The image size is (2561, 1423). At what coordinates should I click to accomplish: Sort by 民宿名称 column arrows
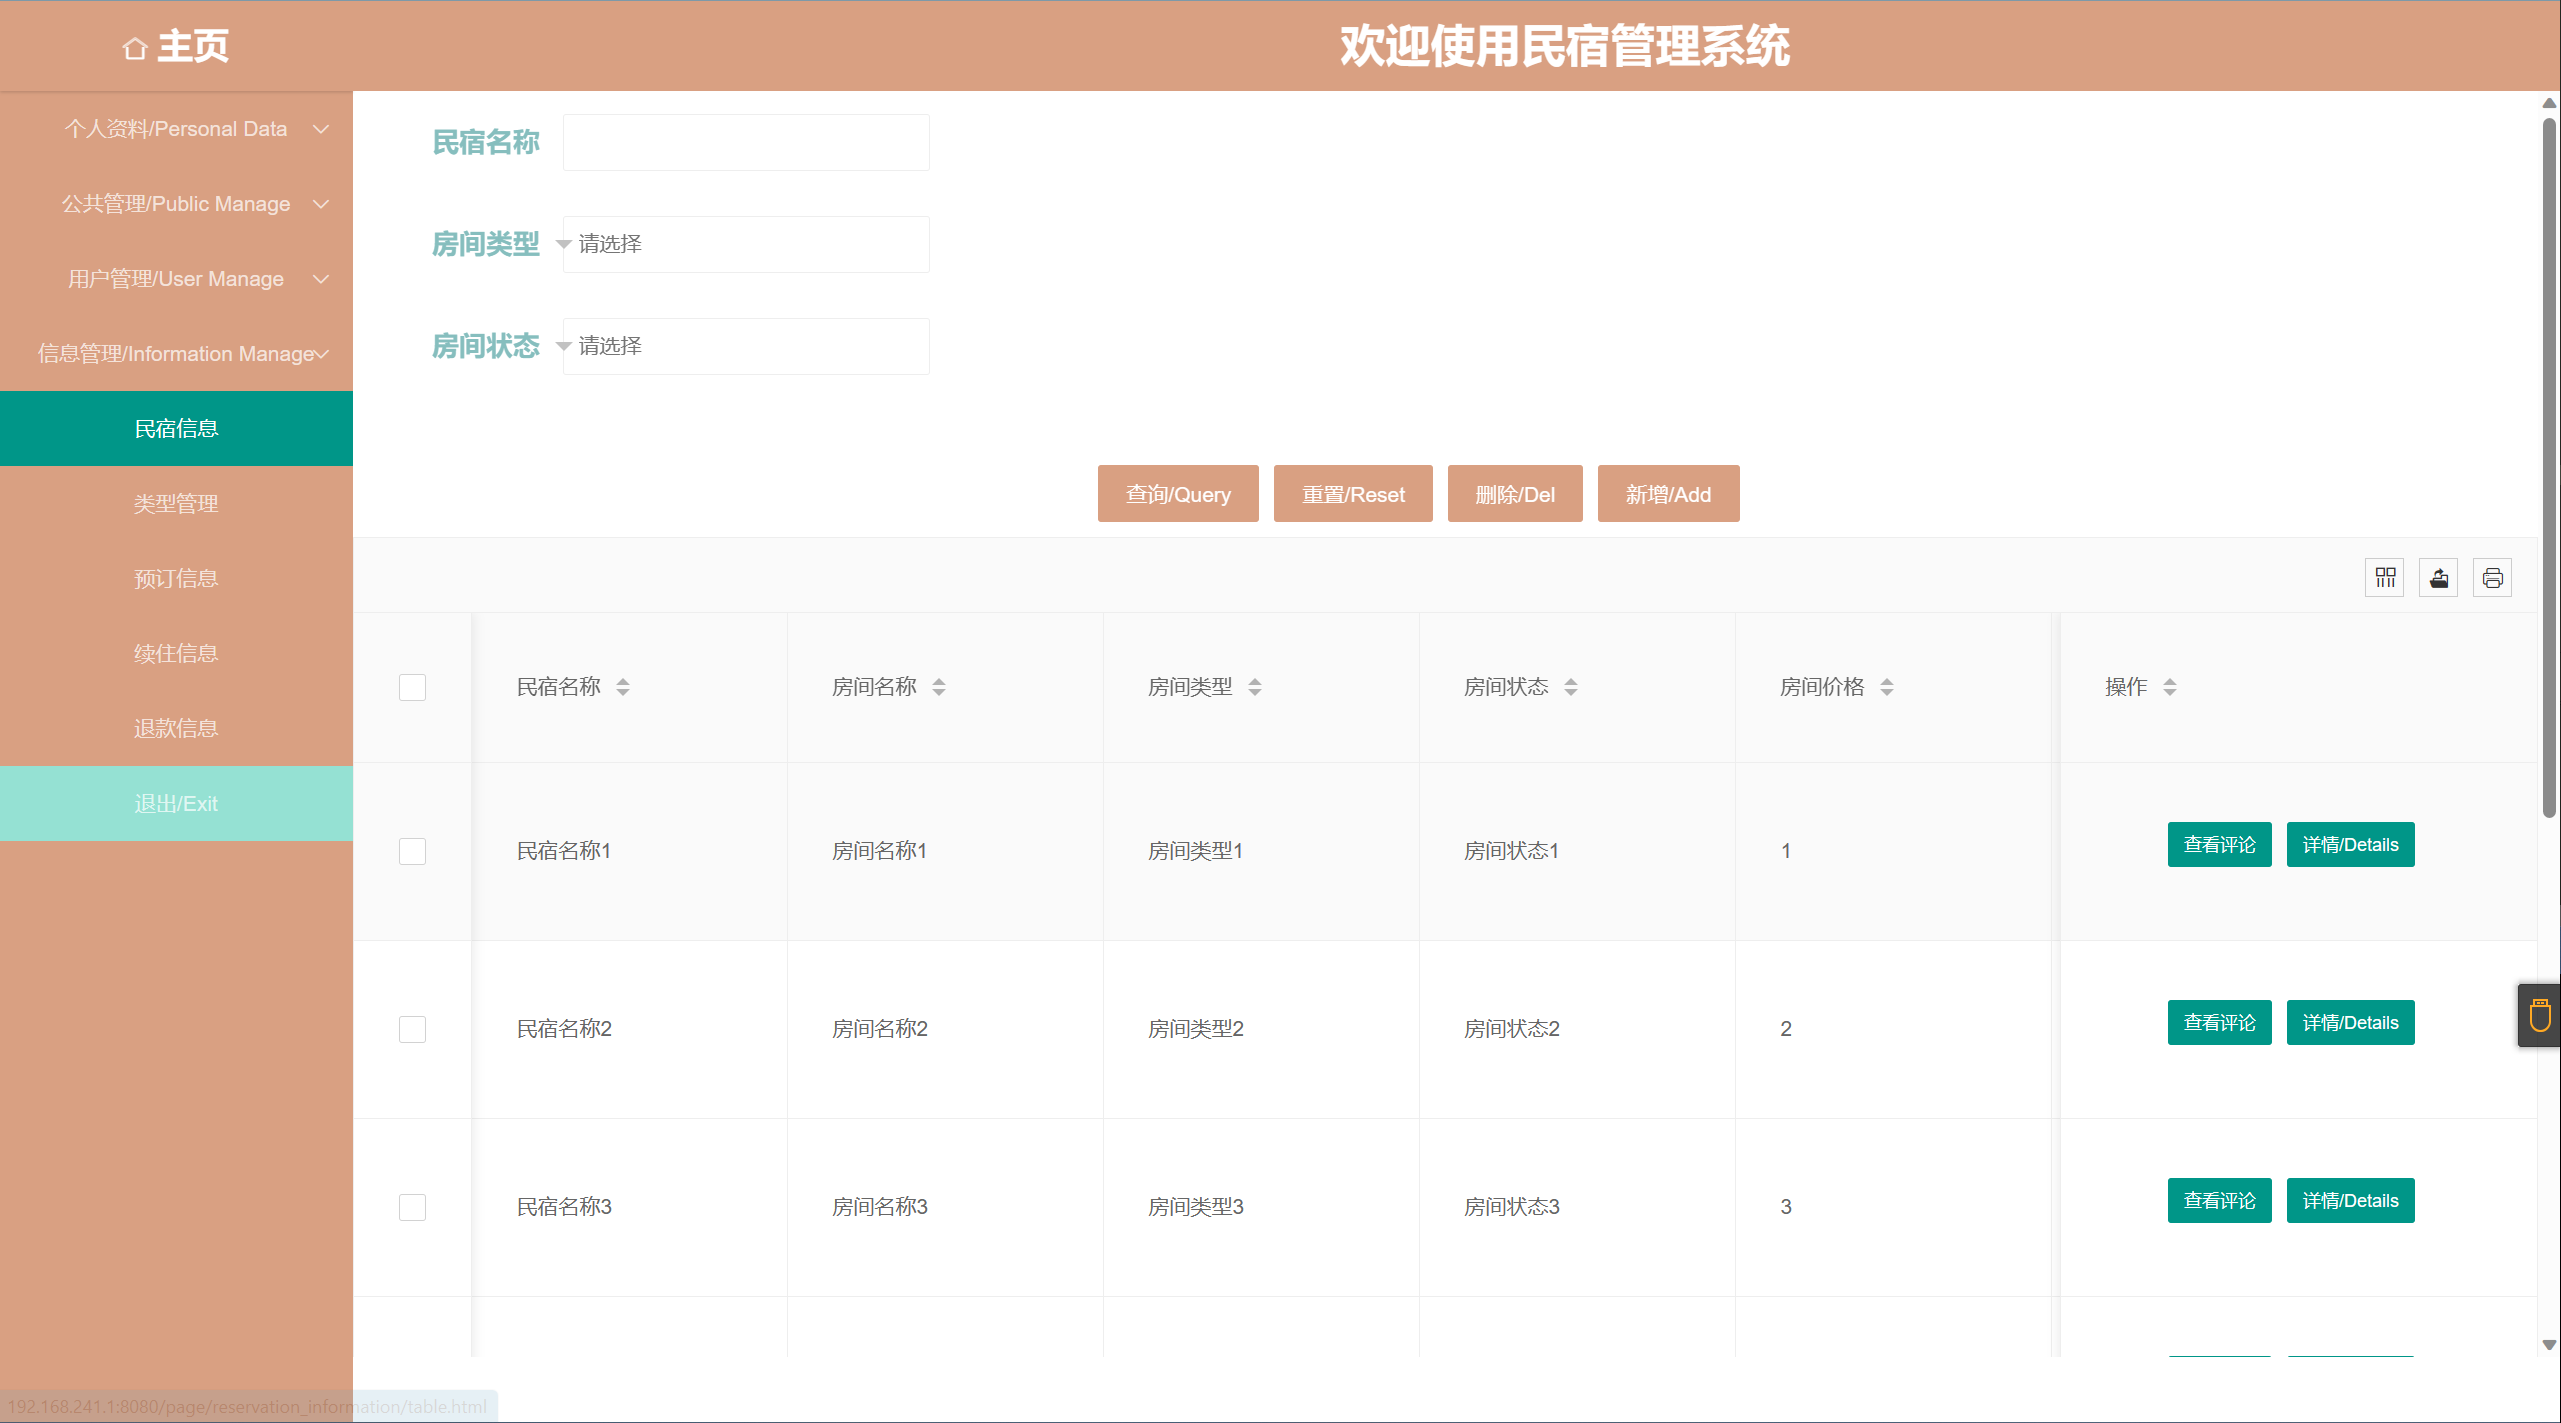(x=623, y=687)
